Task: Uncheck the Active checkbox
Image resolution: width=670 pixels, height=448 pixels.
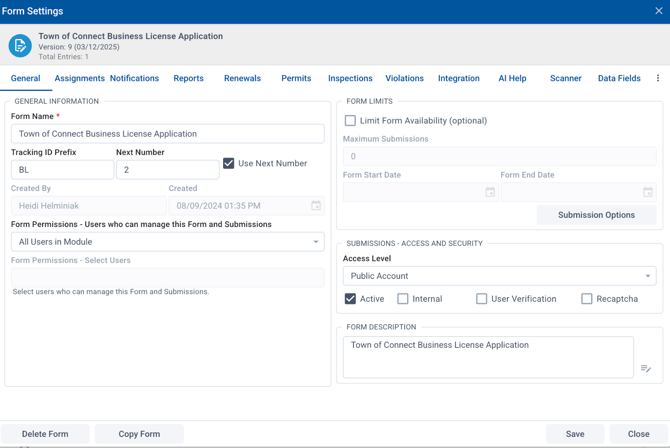Action: [350, 299]
